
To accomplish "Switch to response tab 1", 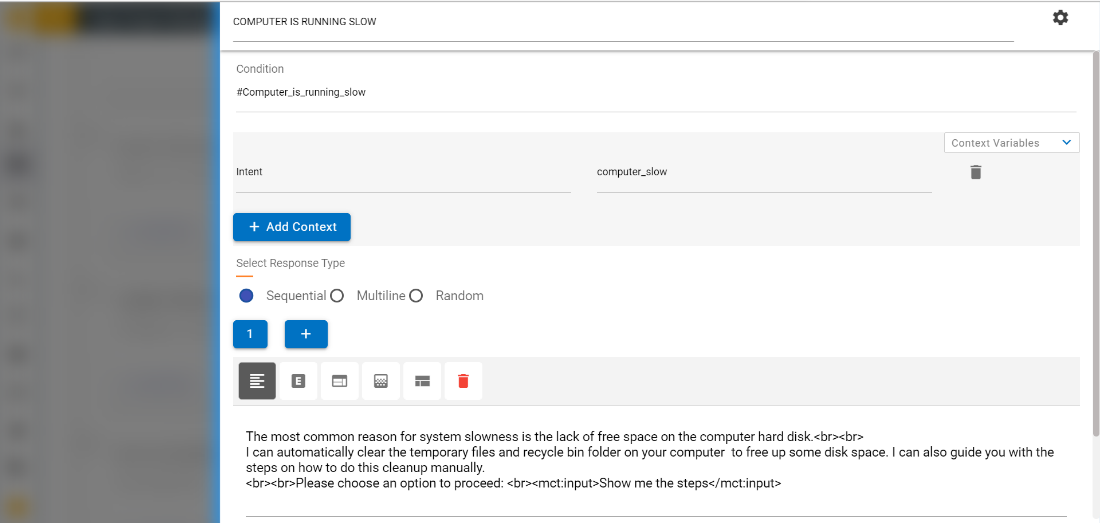I will pyautogui.click(x=250, y=334).
